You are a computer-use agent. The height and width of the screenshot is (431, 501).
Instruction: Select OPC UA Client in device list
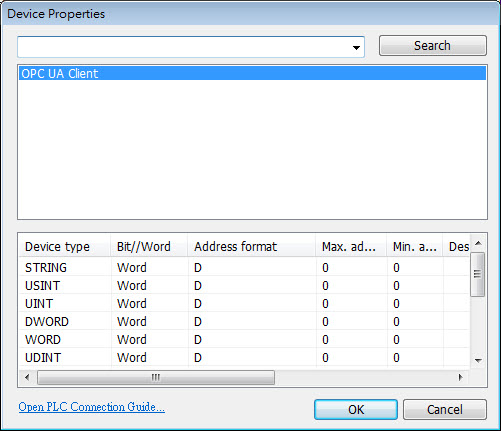point(252,73)
